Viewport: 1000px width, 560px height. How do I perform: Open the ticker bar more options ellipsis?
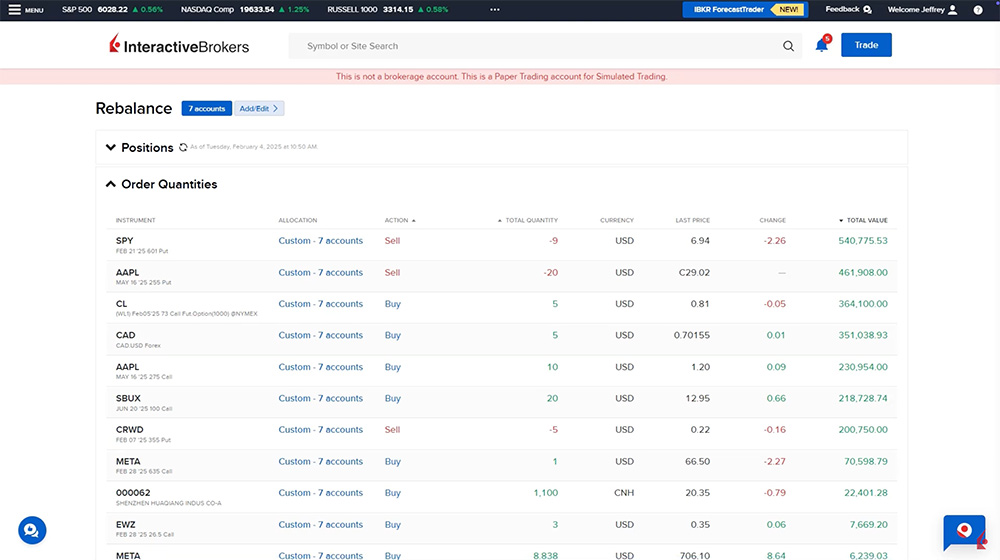pyautogui.click(x=494, y=10)
